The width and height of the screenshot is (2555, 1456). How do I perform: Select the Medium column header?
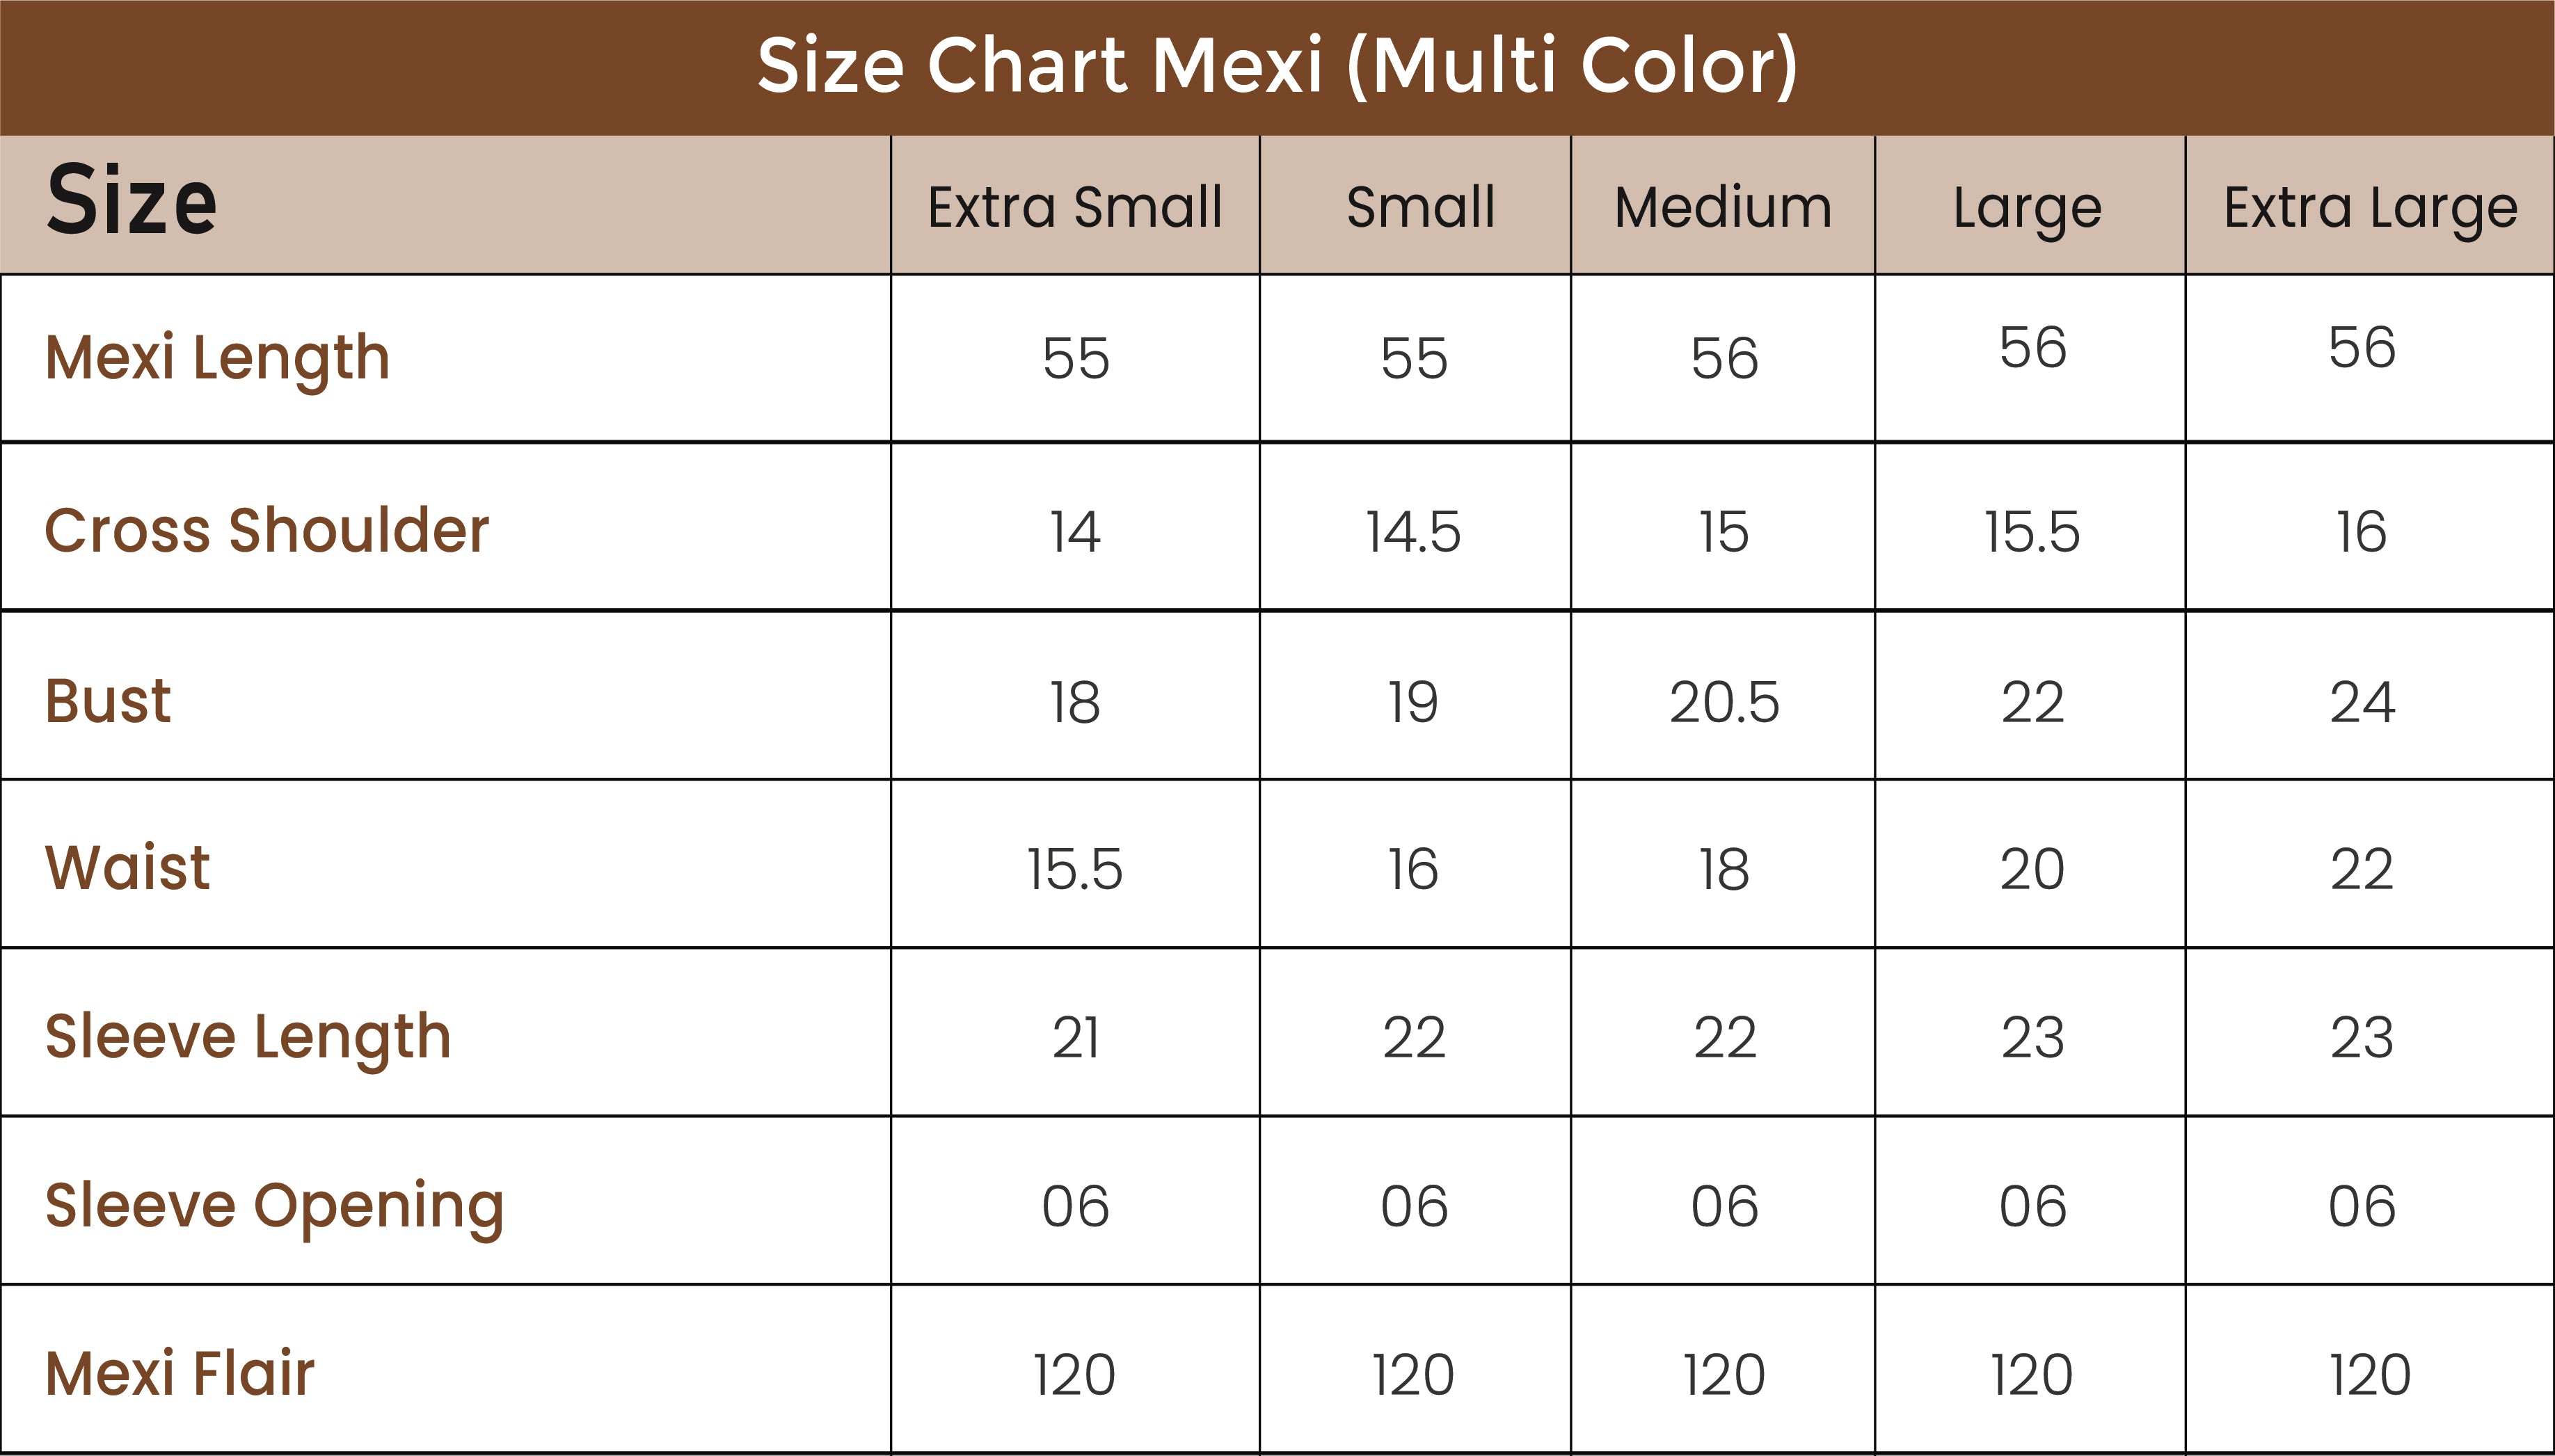pos(1723,207)
